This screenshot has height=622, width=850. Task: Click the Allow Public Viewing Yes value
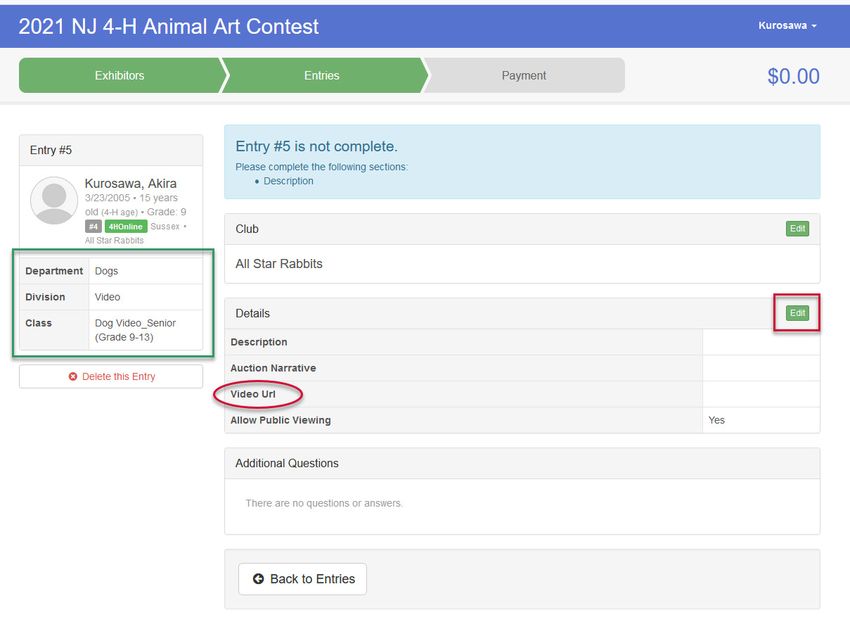716,420
